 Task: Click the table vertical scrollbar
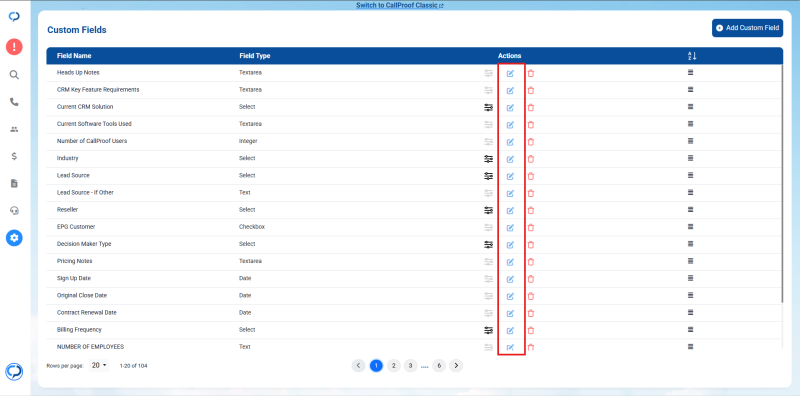tap(782, 184)
